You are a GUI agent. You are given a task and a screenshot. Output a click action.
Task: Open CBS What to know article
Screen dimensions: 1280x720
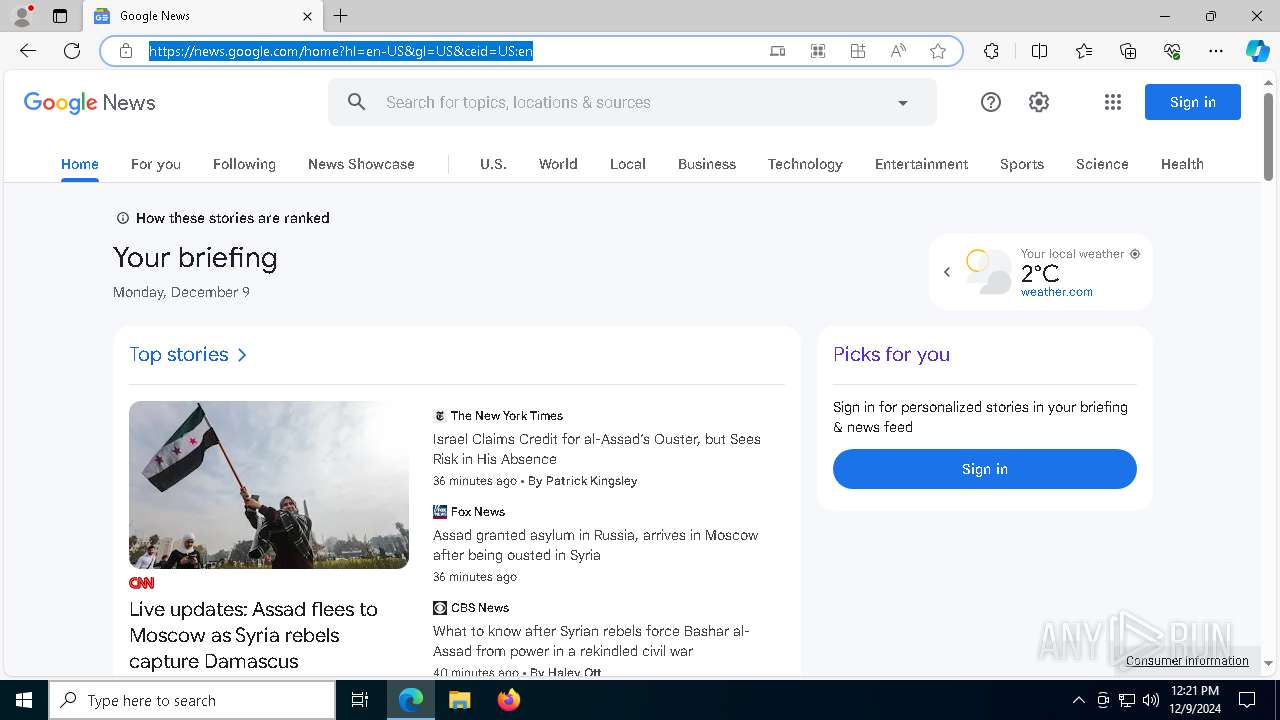pyautogui.click(x=591, y=641)
